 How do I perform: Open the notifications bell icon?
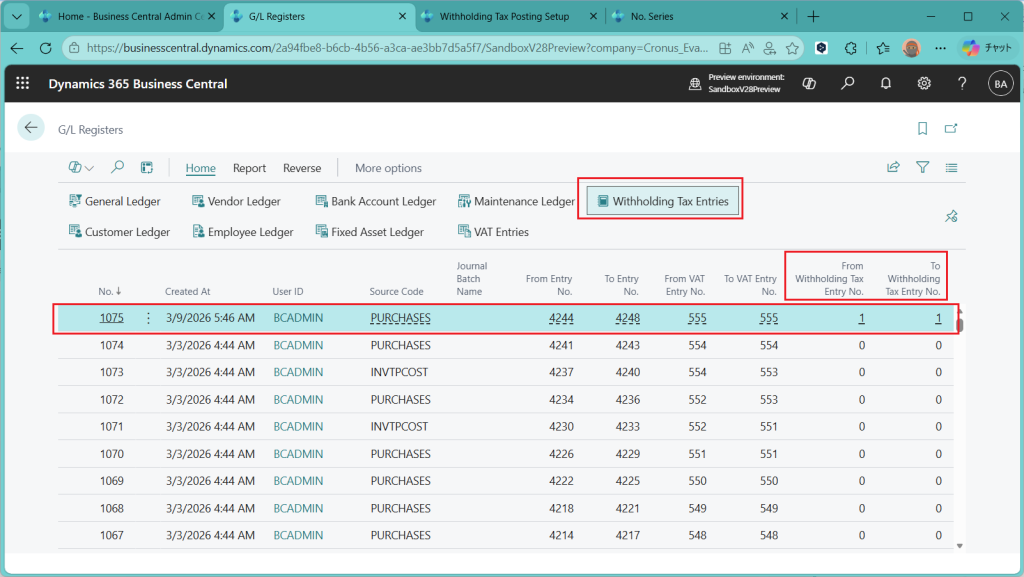886,84
